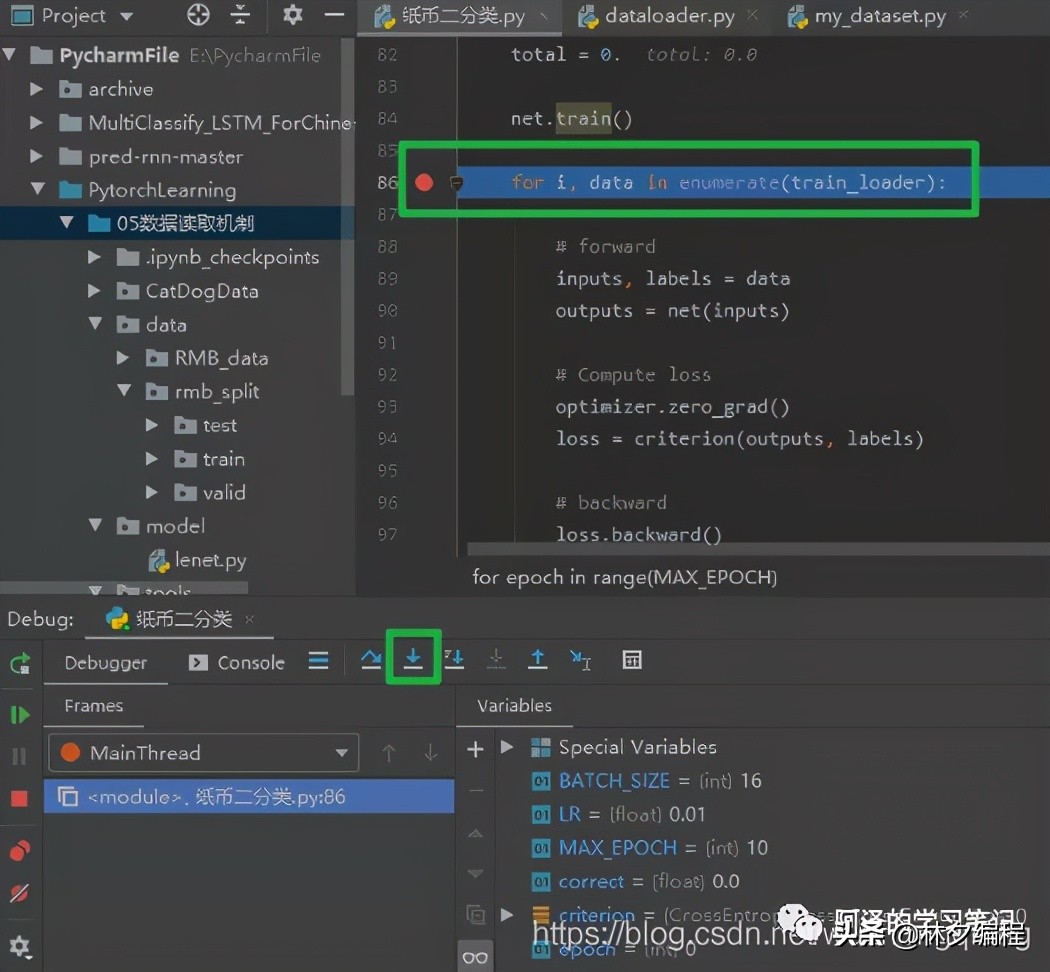Open View Breakpoints double red circle icon
The image size is (1050, 972).
point(19,850)
